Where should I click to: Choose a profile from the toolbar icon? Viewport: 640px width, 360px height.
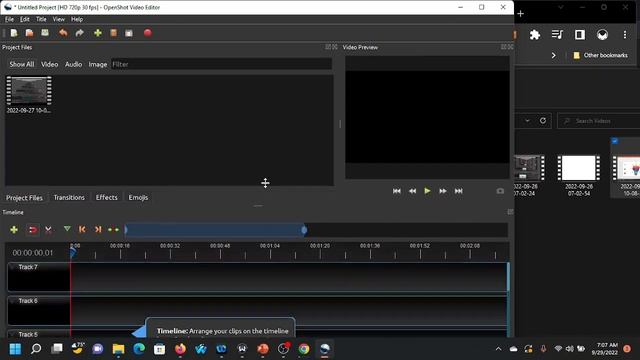pos(113,33)
